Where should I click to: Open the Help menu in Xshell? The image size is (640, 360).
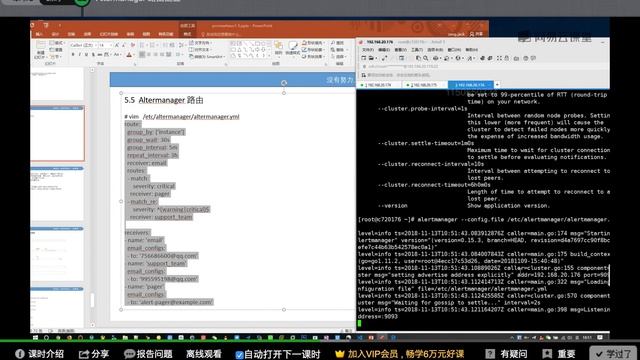tap(471, 50)
